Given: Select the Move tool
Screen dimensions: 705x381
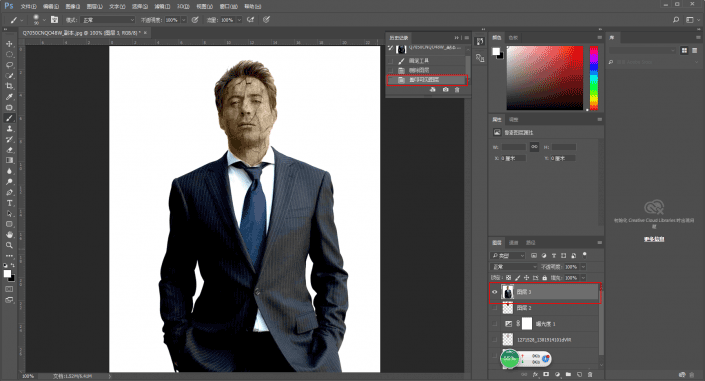Looking at the screenshot, I should coord(9,44).
